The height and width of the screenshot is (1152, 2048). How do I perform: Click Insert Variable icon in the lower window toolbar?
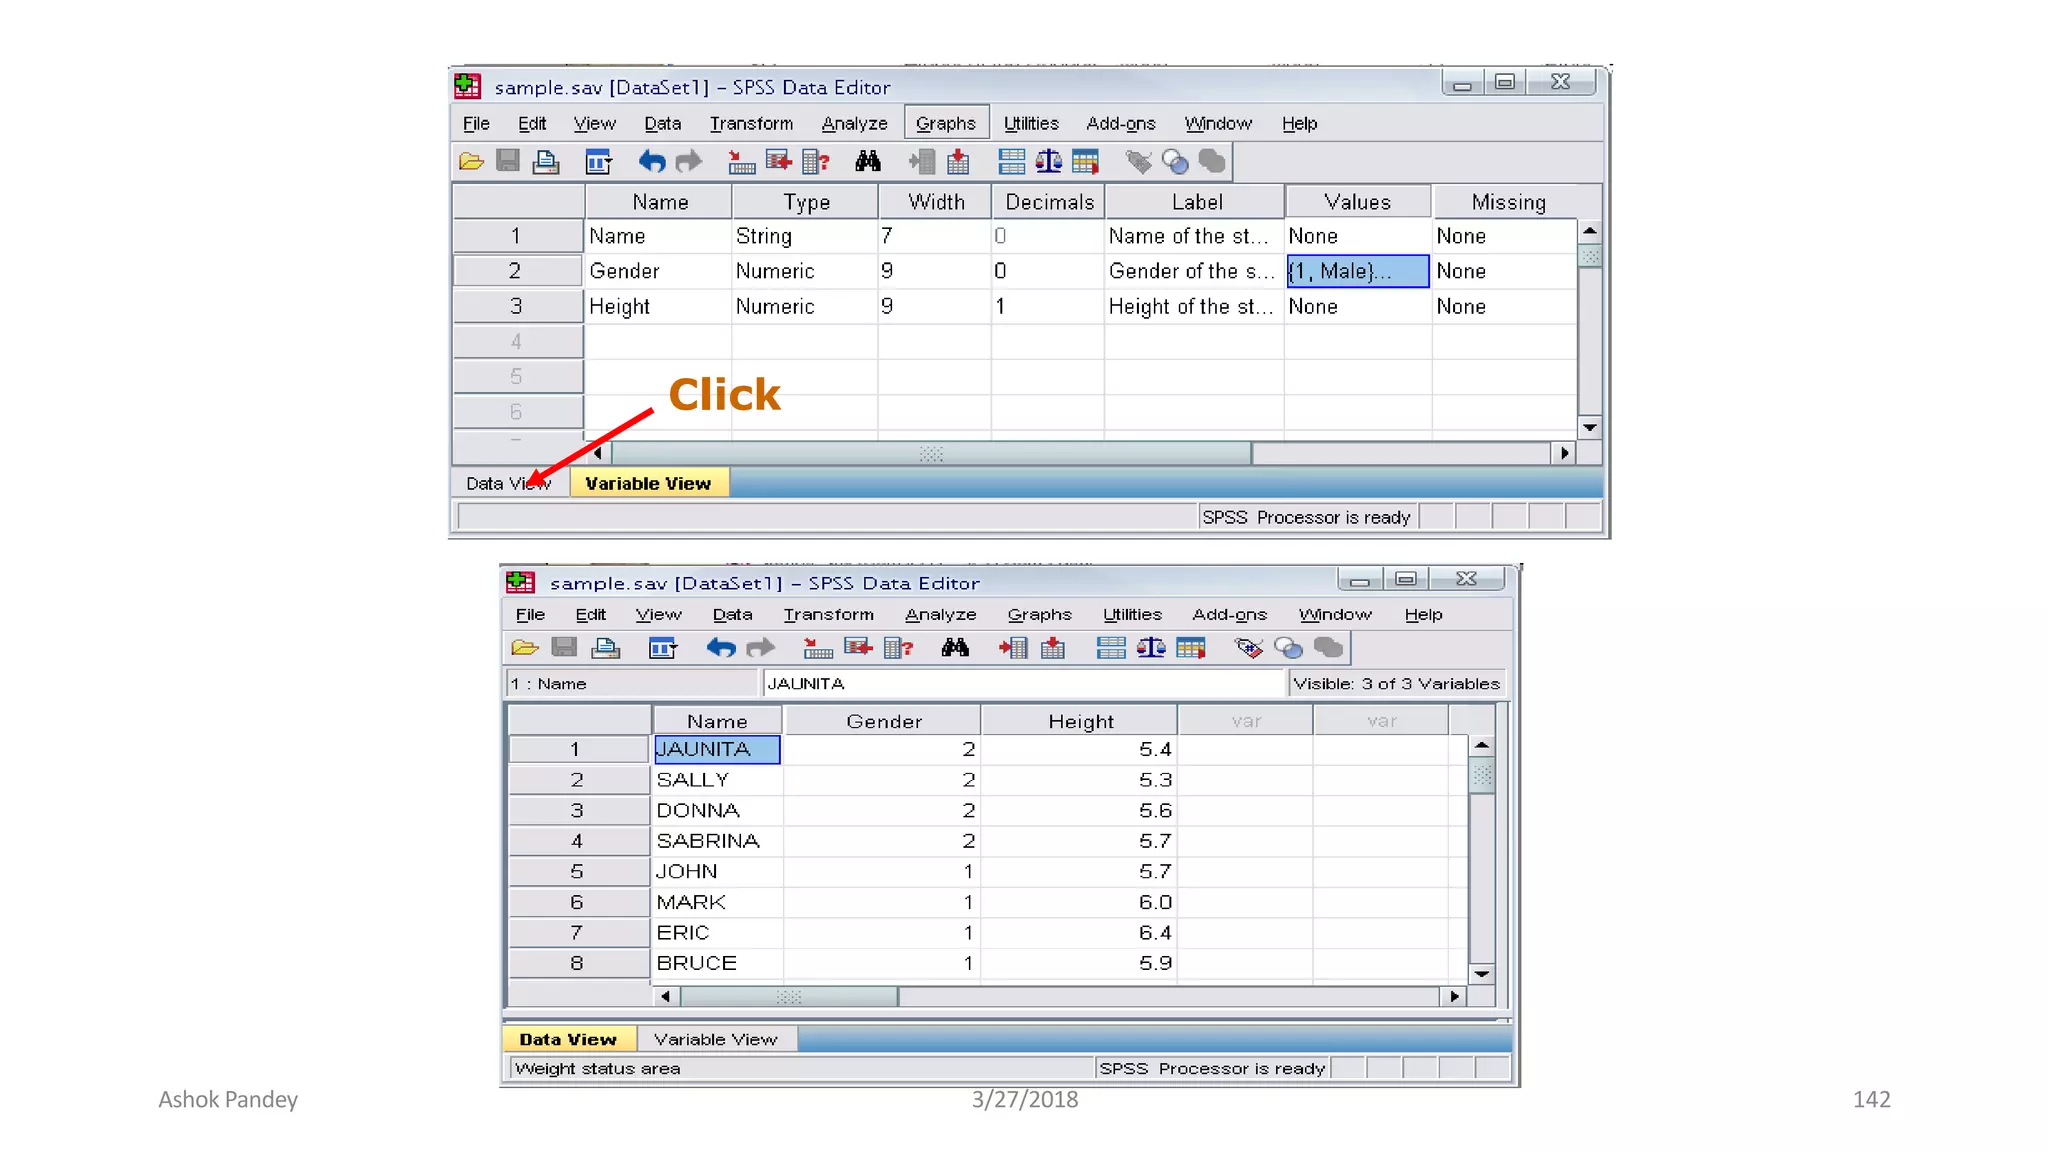tap(1052, 648)
